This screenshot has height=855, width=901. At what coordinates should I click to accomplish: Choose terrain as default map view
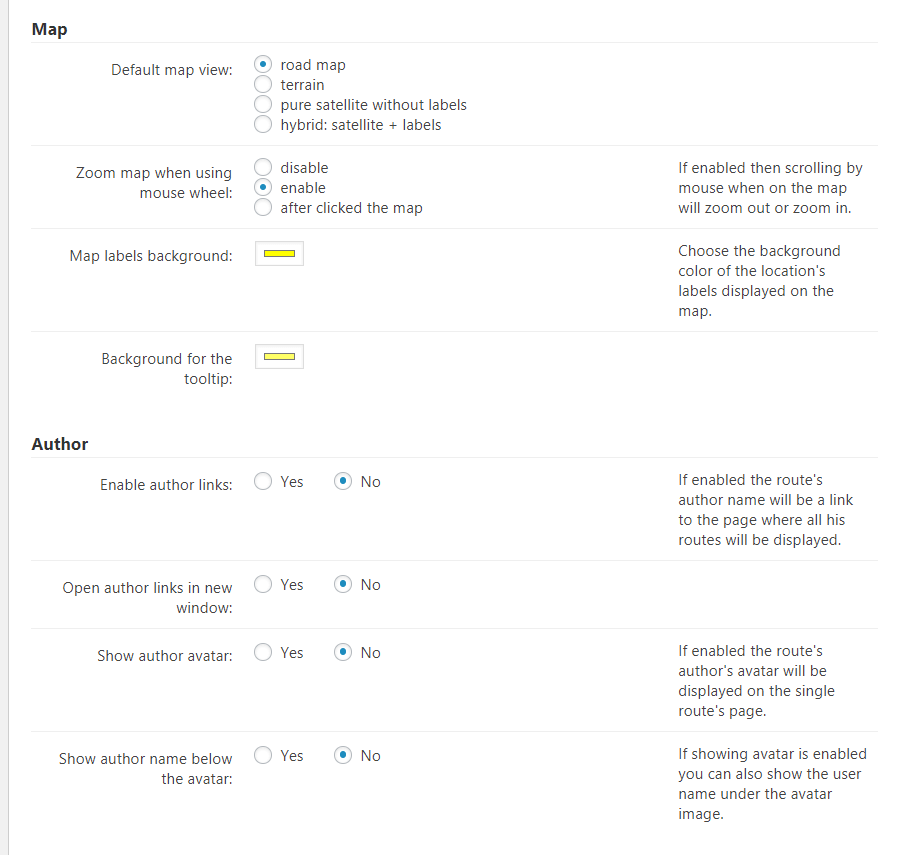click(x=263, y=85)
